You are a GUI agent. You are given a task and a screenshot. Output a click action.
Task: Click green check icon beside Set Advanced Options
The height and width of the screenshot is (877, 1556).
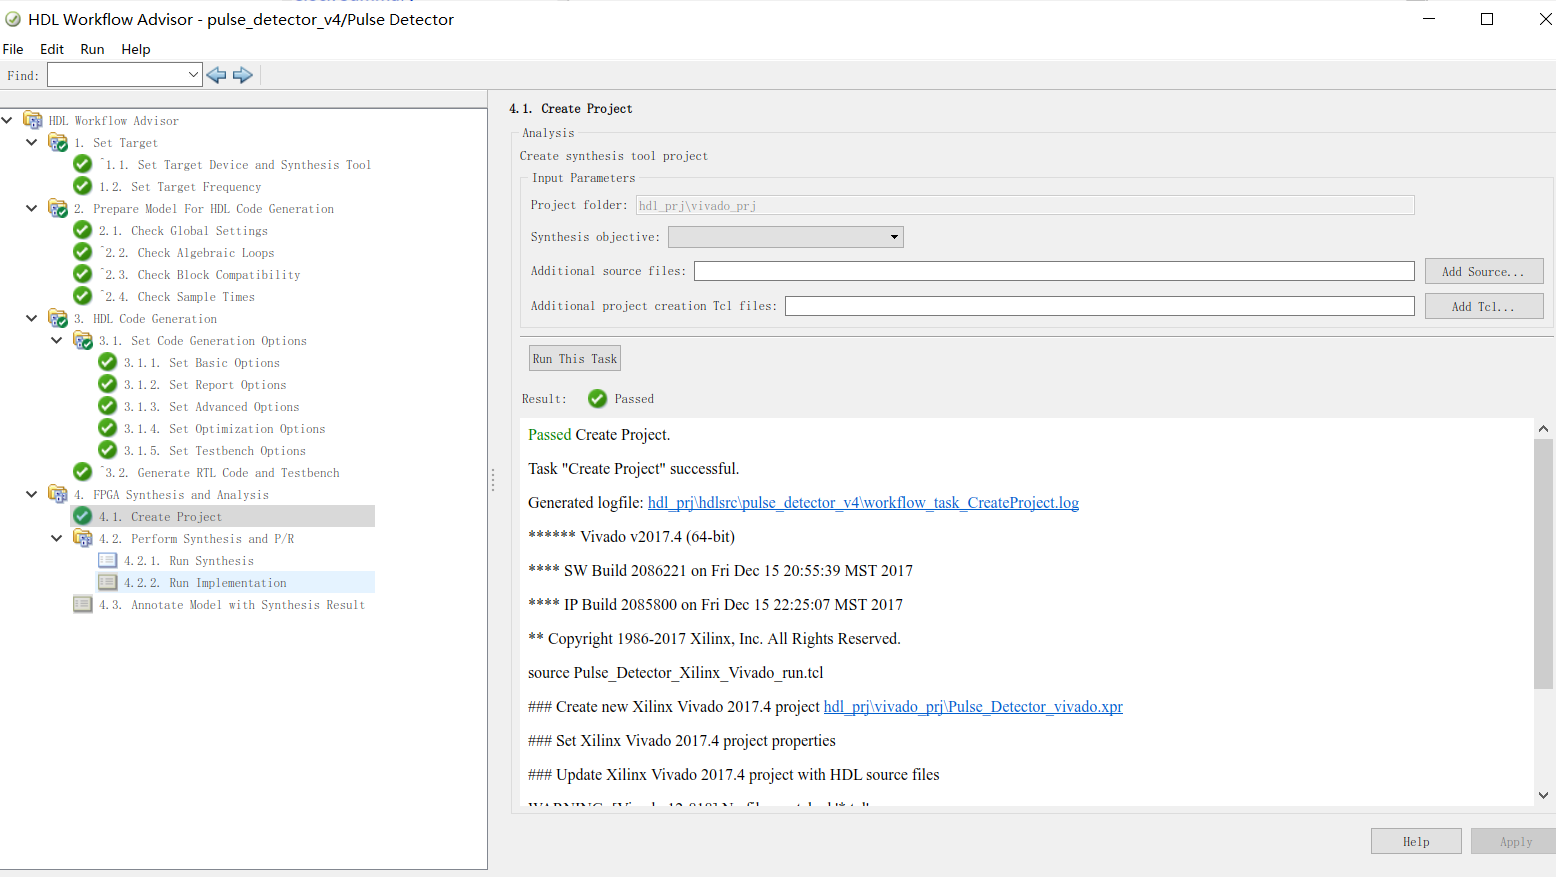[108, 406]
